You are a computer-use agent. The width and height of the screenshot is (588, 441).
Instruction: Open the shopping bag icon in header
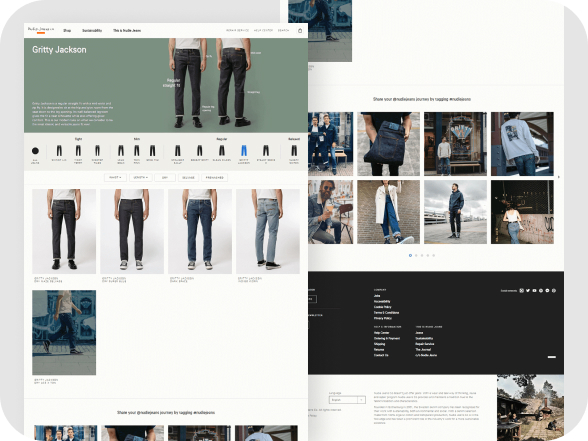pos(300,30)
